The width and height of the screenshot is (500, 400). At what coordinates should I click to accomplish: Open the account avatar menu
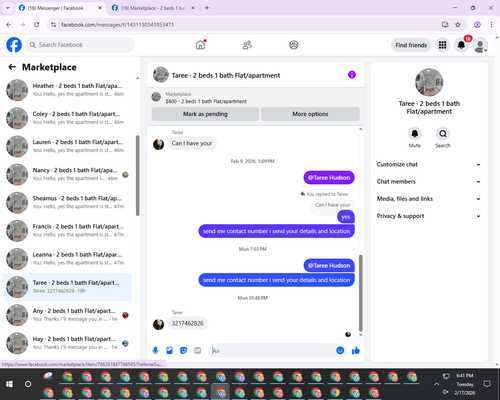point(480,45)
